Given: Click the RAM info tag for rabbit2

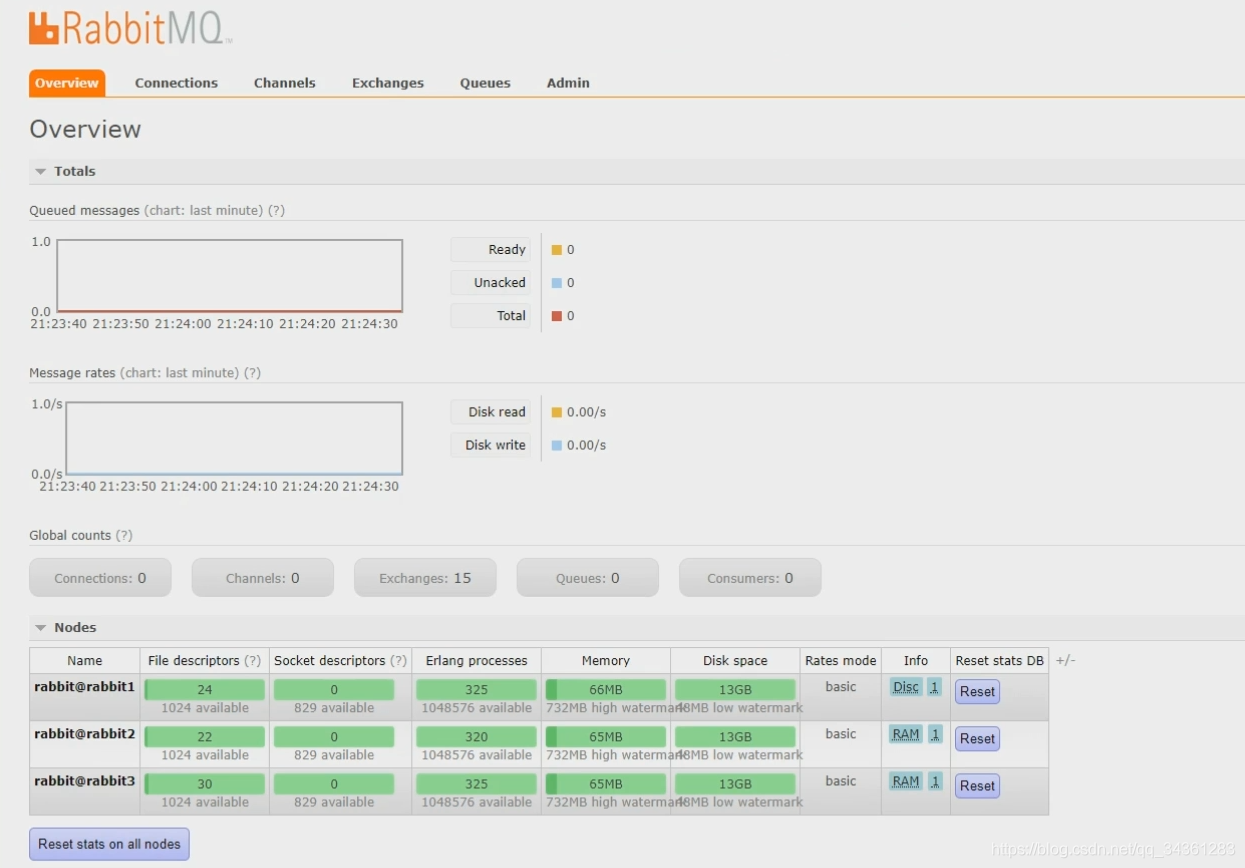Looking at the screenshot, I should pyautogui.click(x=906, y=734).
